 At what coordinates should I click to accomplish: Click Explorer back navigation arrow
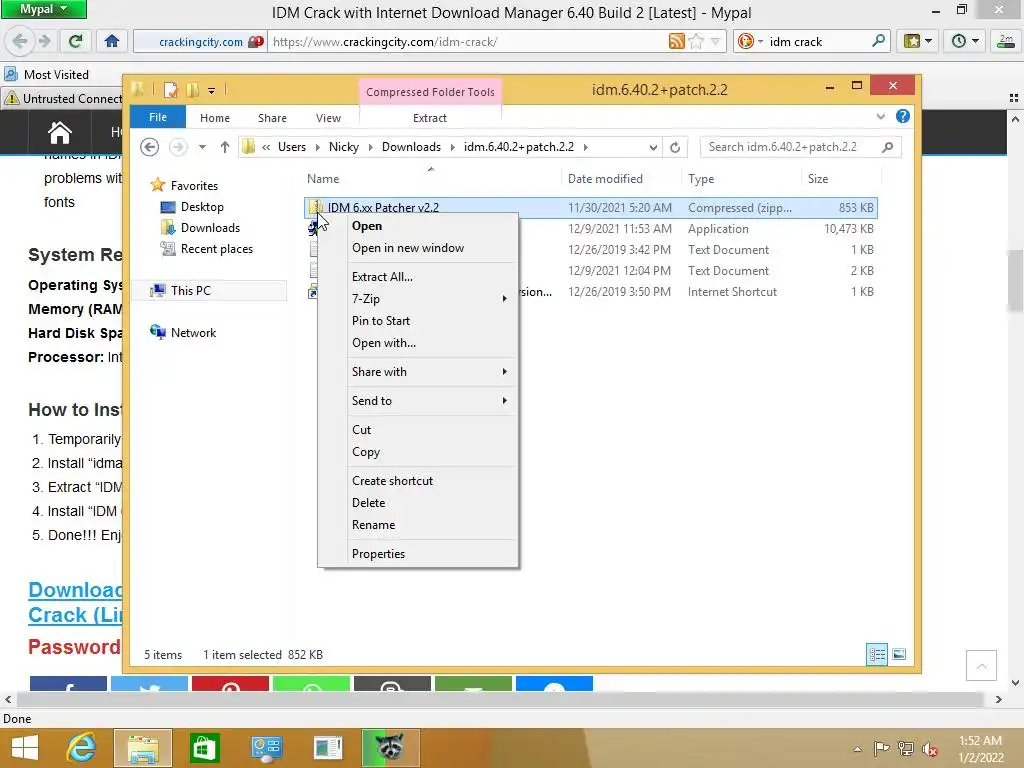(x=150, y=147)
